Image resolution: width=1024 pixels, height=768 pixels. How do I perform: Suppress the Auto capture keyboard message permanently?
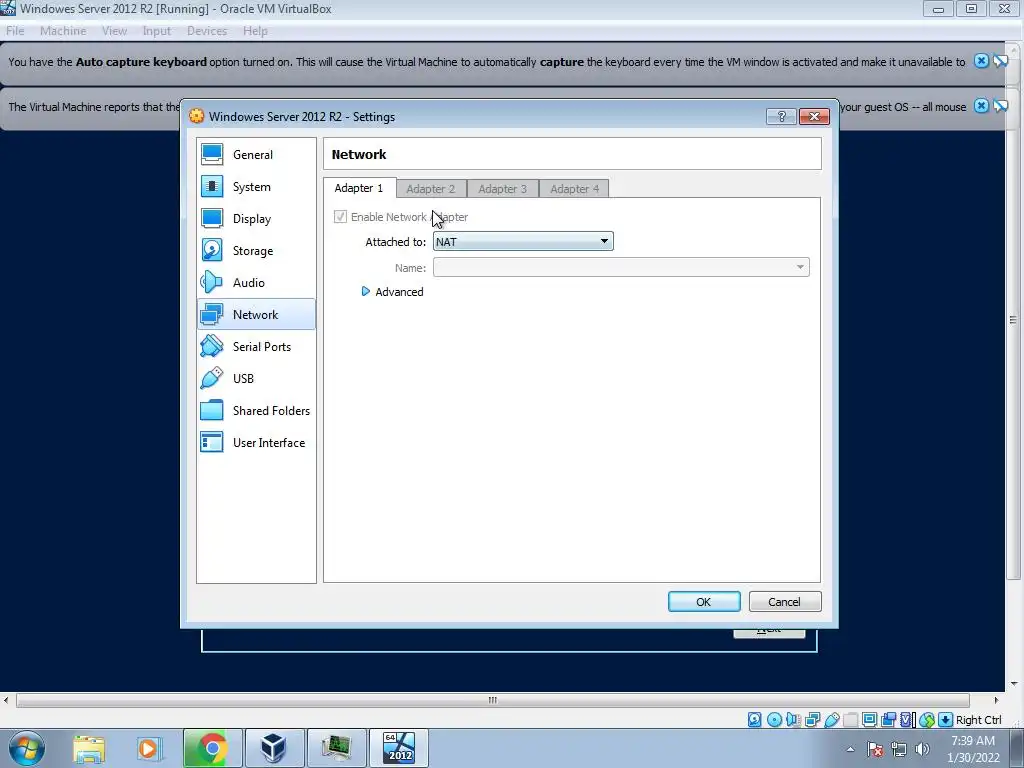point(1000,61)
